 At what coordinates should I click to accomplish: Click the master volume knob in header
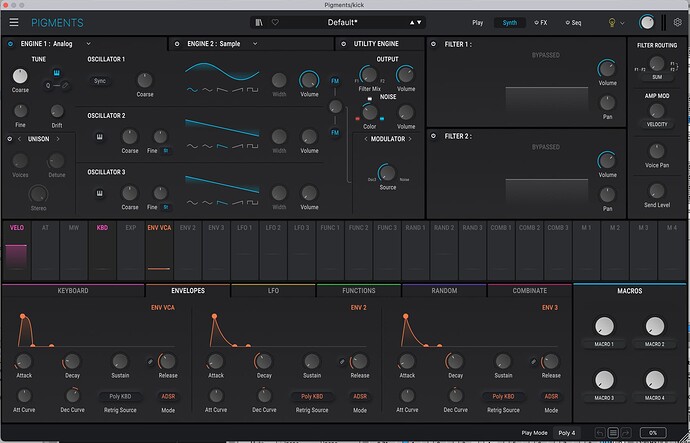pyautogui.click(x=646, y=22)
